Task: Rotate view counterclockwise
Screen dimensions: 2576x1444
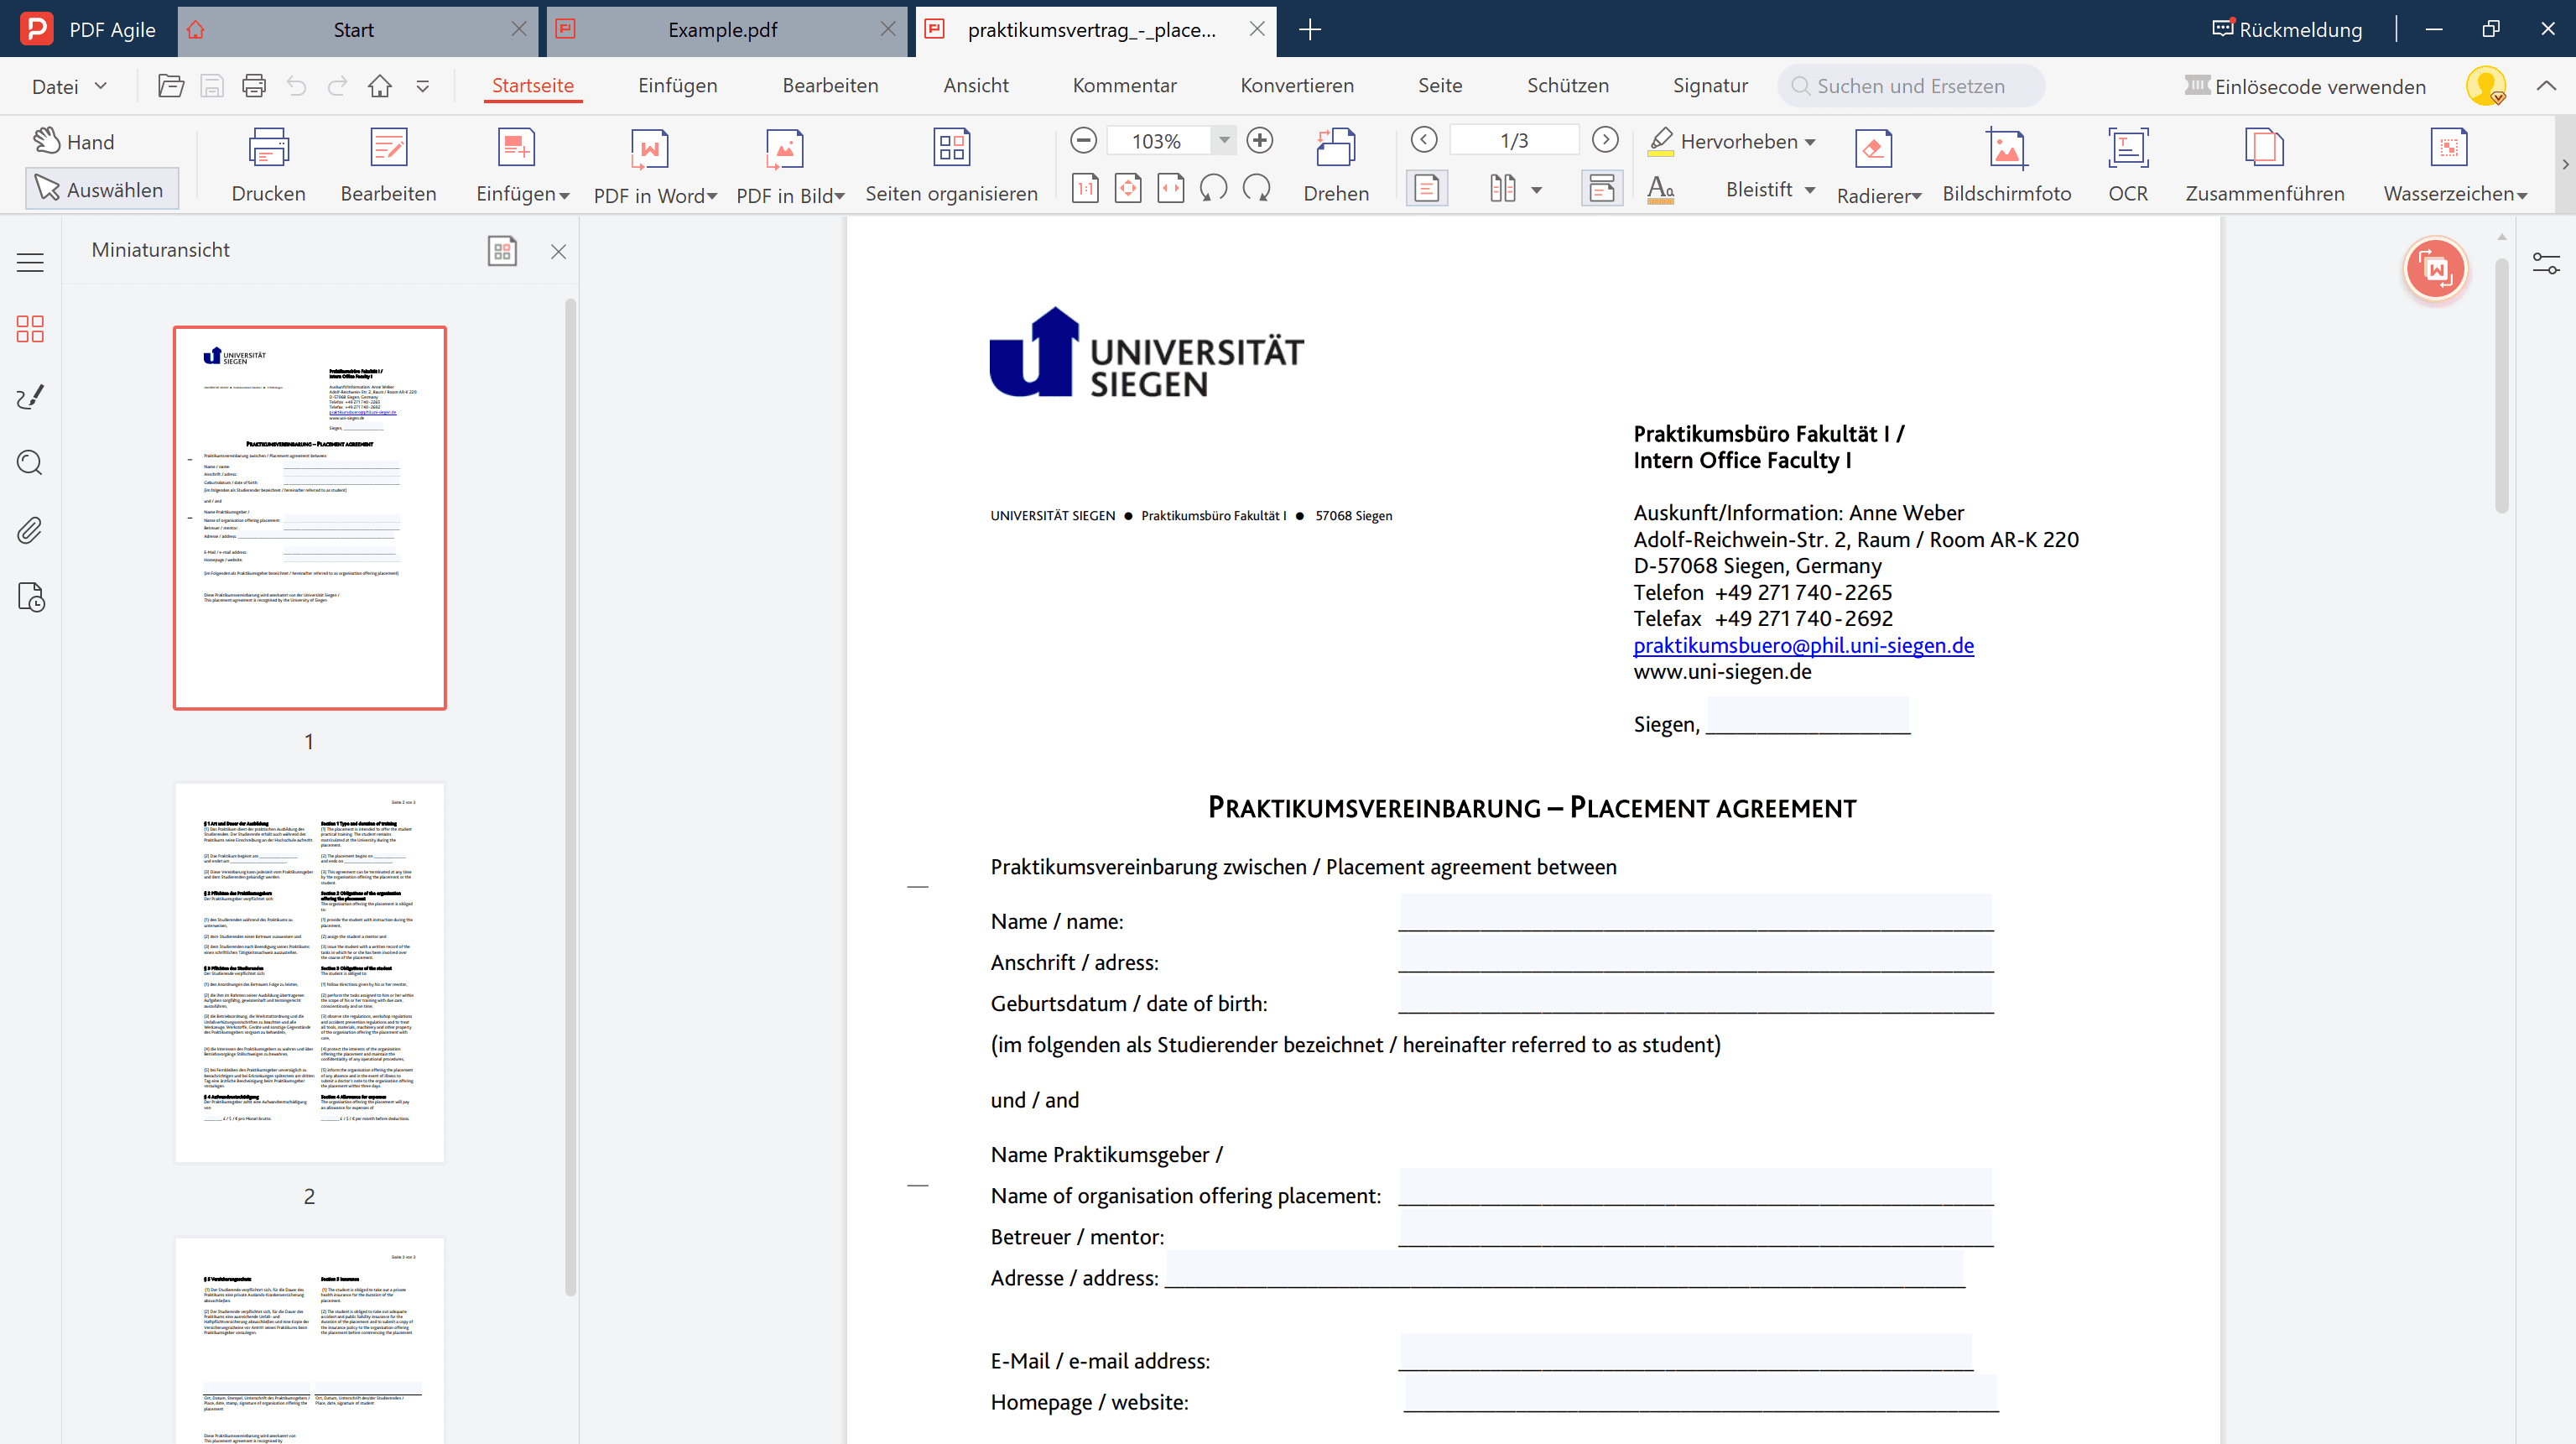Action: pos(1213,188)
